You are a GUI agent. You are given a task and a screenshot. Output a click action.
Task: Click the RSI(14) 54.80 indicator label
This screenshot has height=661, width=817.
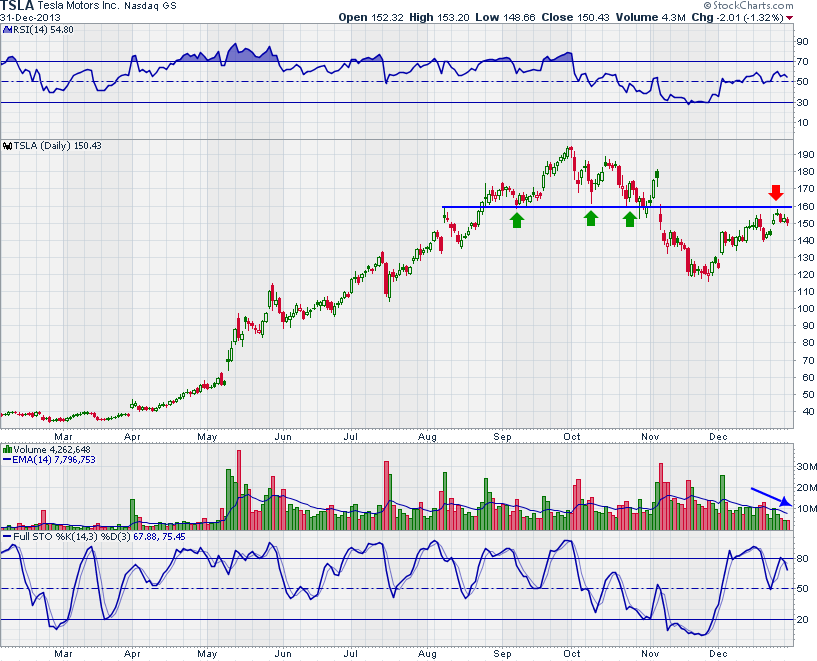point(36,30)
